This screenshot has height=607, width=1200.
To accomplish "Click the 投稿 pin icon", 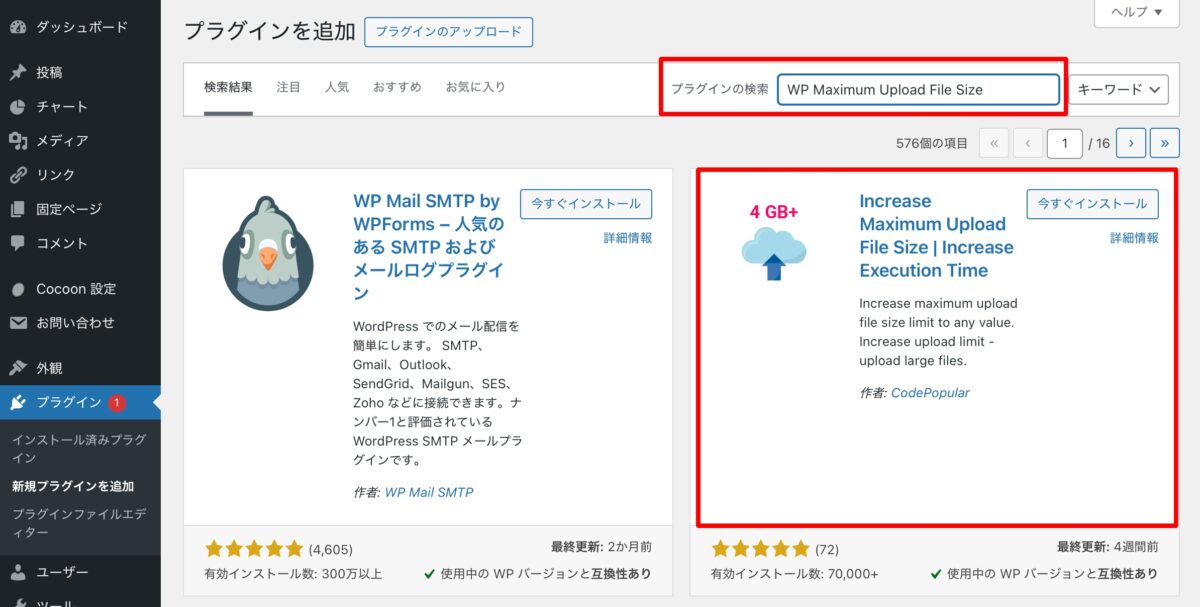I will (18, 73).
